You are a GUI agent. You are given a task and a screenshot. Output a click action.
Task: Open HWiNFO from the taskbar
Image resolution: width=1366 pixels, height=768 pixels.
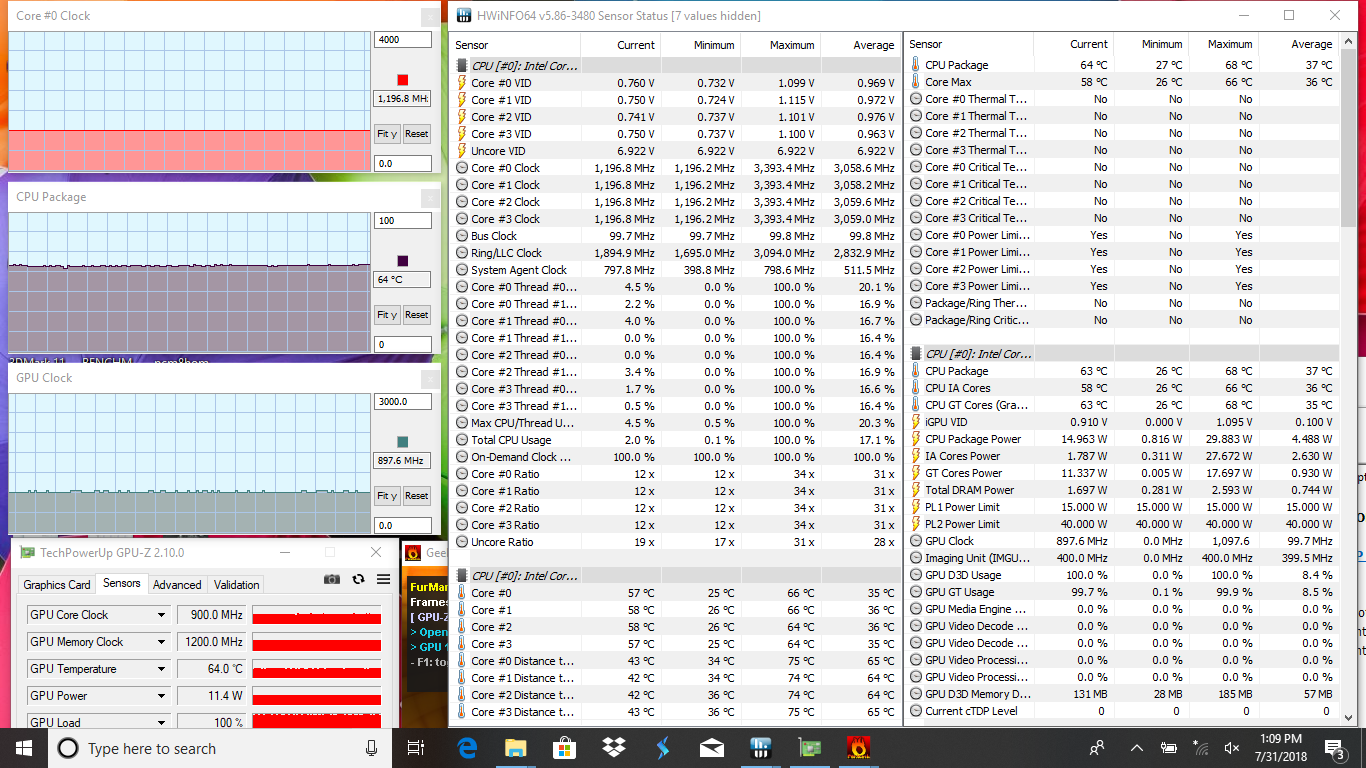[760, 747]
